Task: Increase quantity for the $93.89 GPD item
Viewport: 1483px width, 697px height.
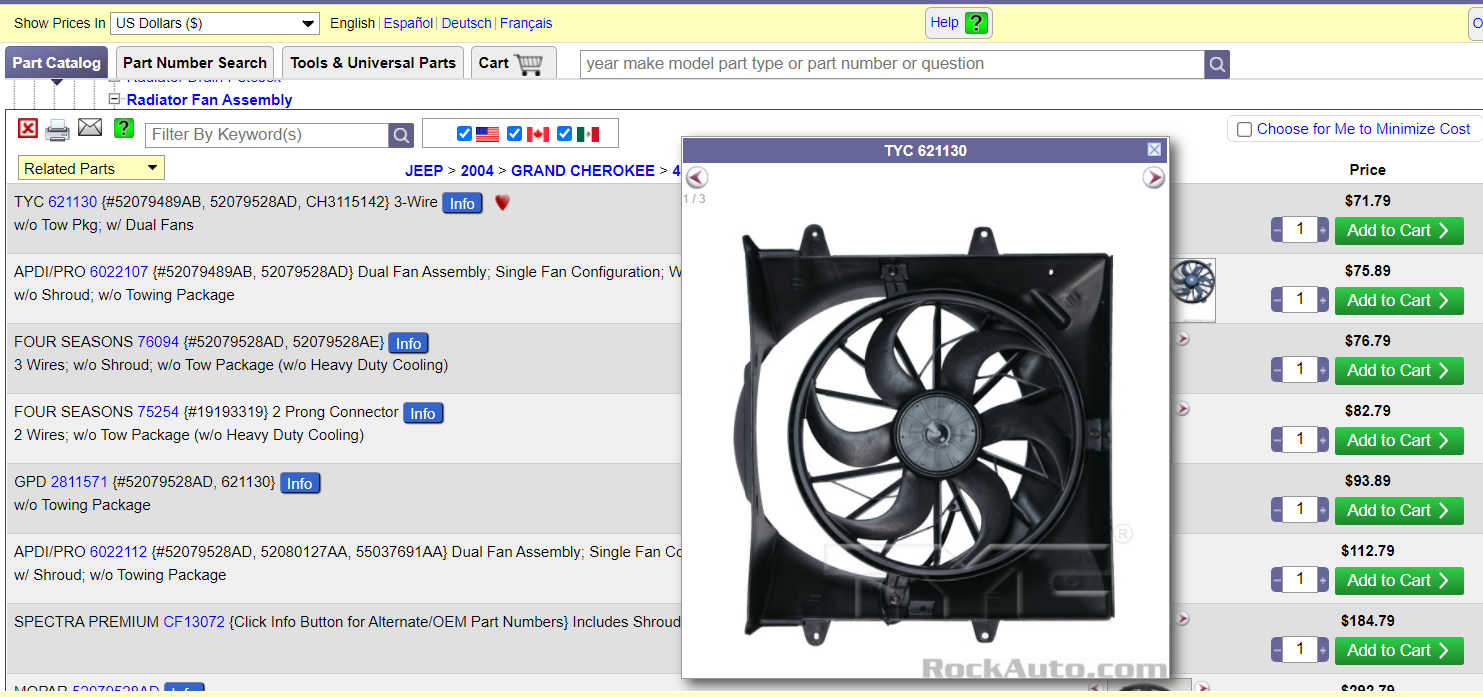Action: point(1323,510)
